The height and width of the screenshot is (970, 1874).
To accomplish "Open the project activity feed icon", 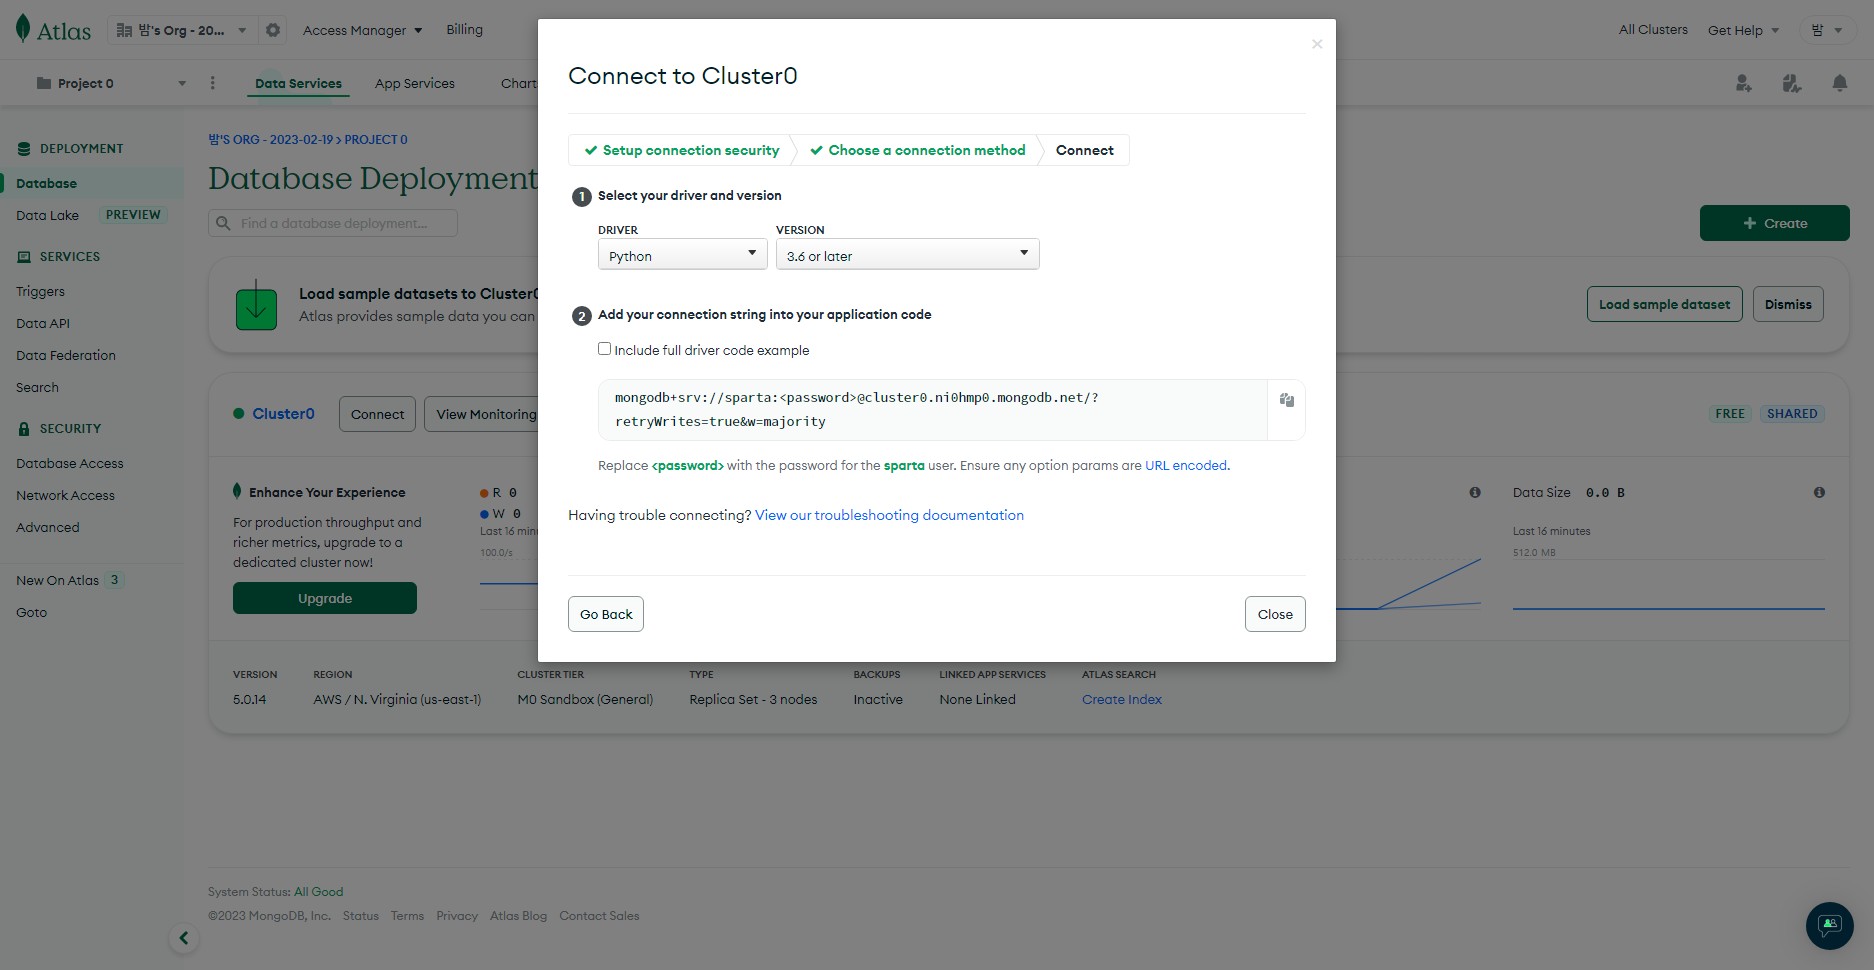I will click(1792, 83).
